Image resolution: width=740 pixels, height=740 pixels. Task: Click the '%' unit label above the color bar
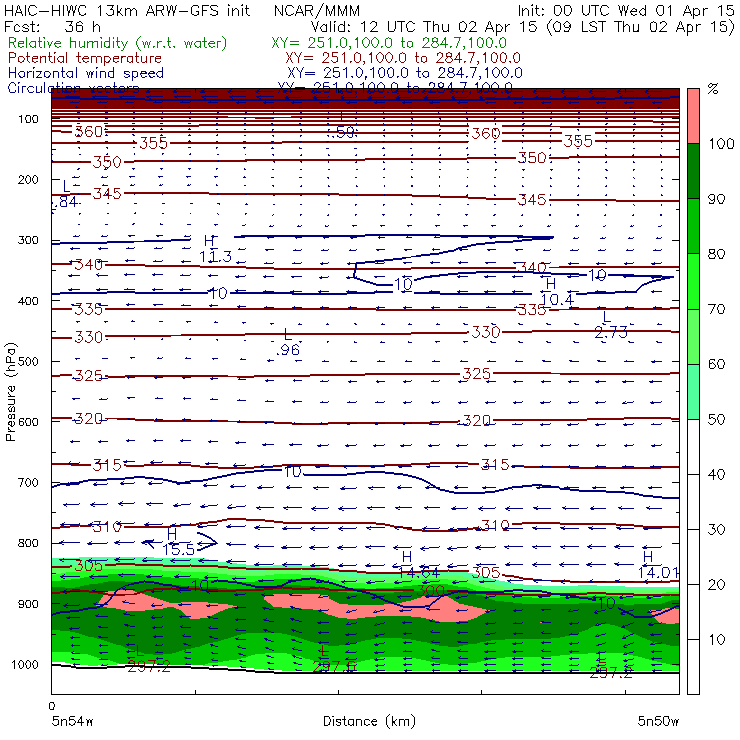coord(713,89)
